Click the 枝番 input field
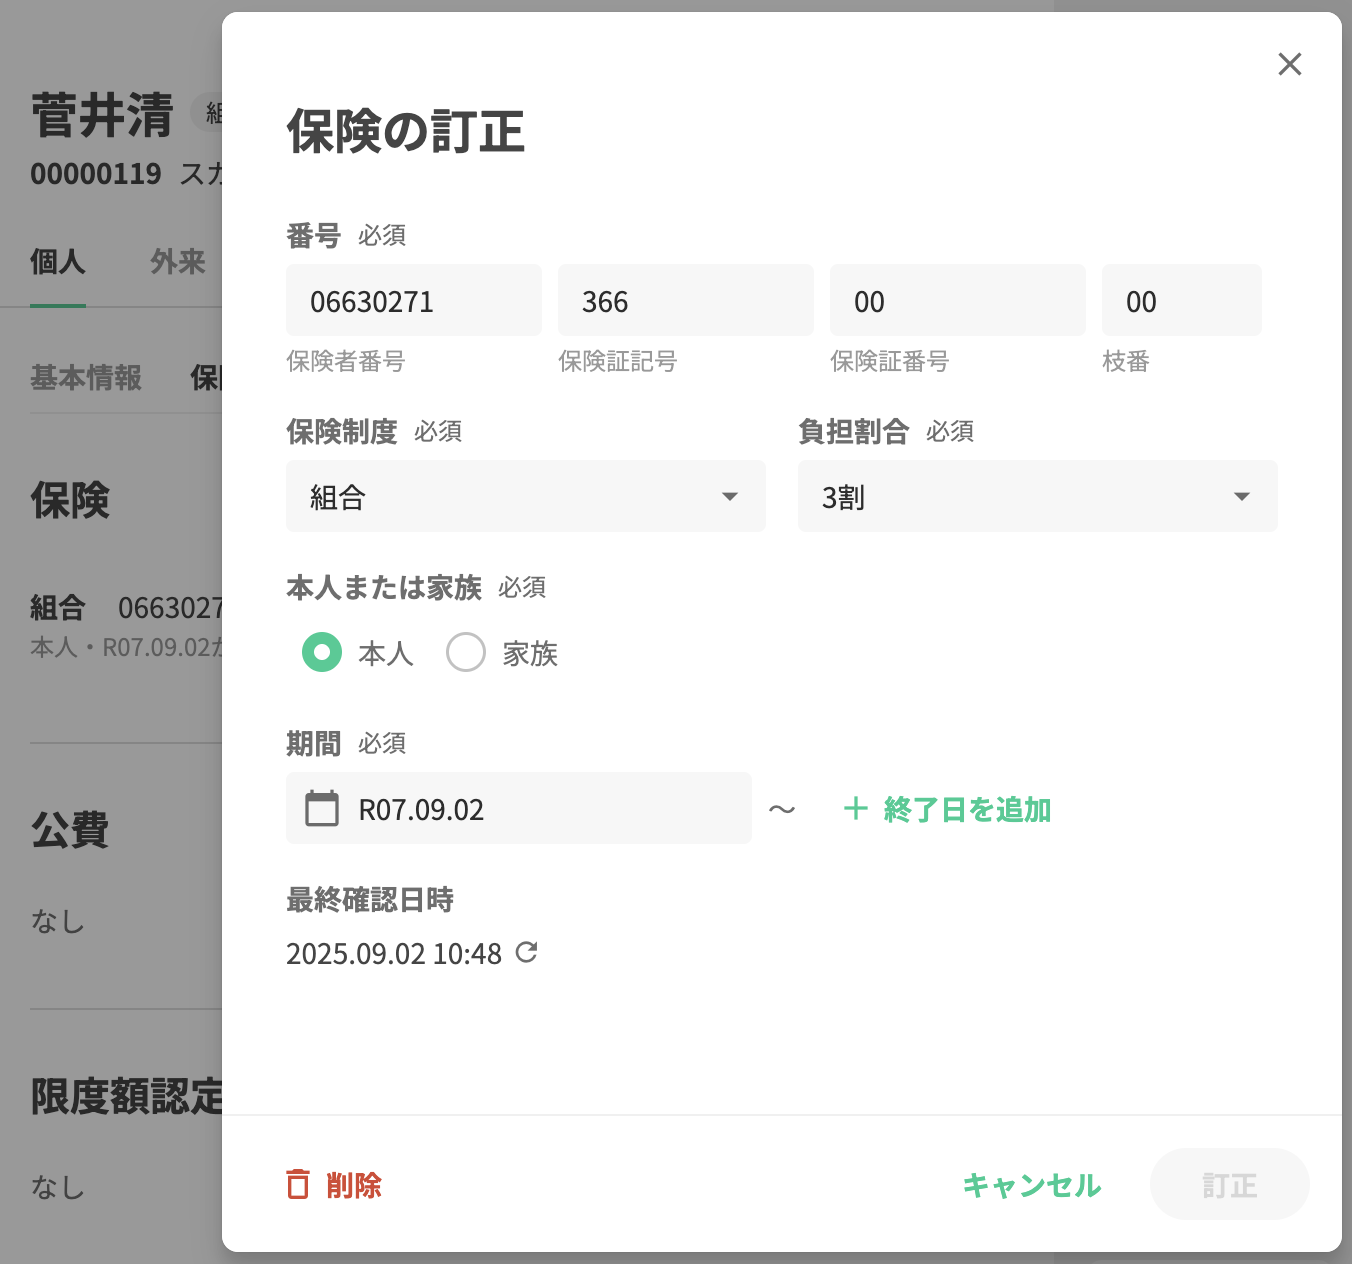 tap(1182, 301)
